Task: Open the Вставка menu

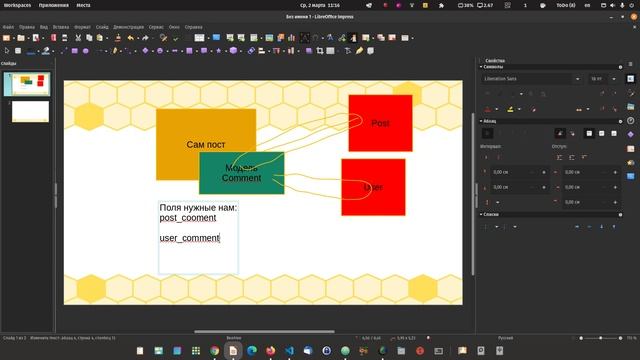Action: pos(61,27)
